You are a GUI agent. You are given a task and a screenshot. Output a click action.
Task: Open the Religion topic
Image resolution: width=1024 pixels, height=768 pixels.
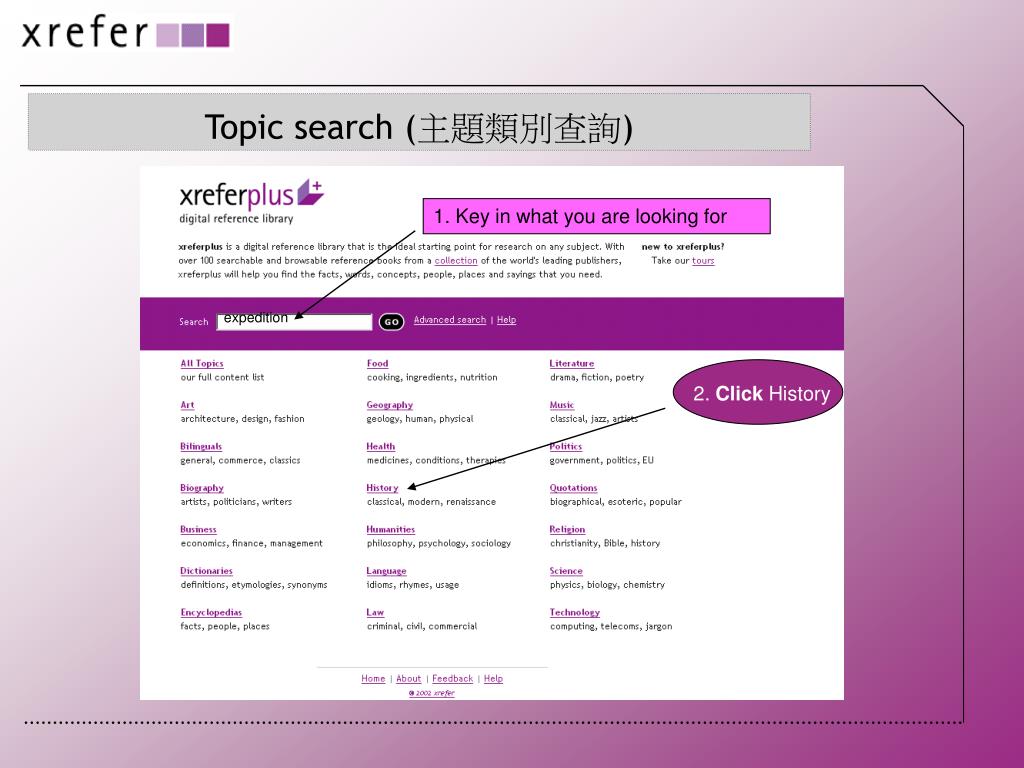click(x=568, y=530)
